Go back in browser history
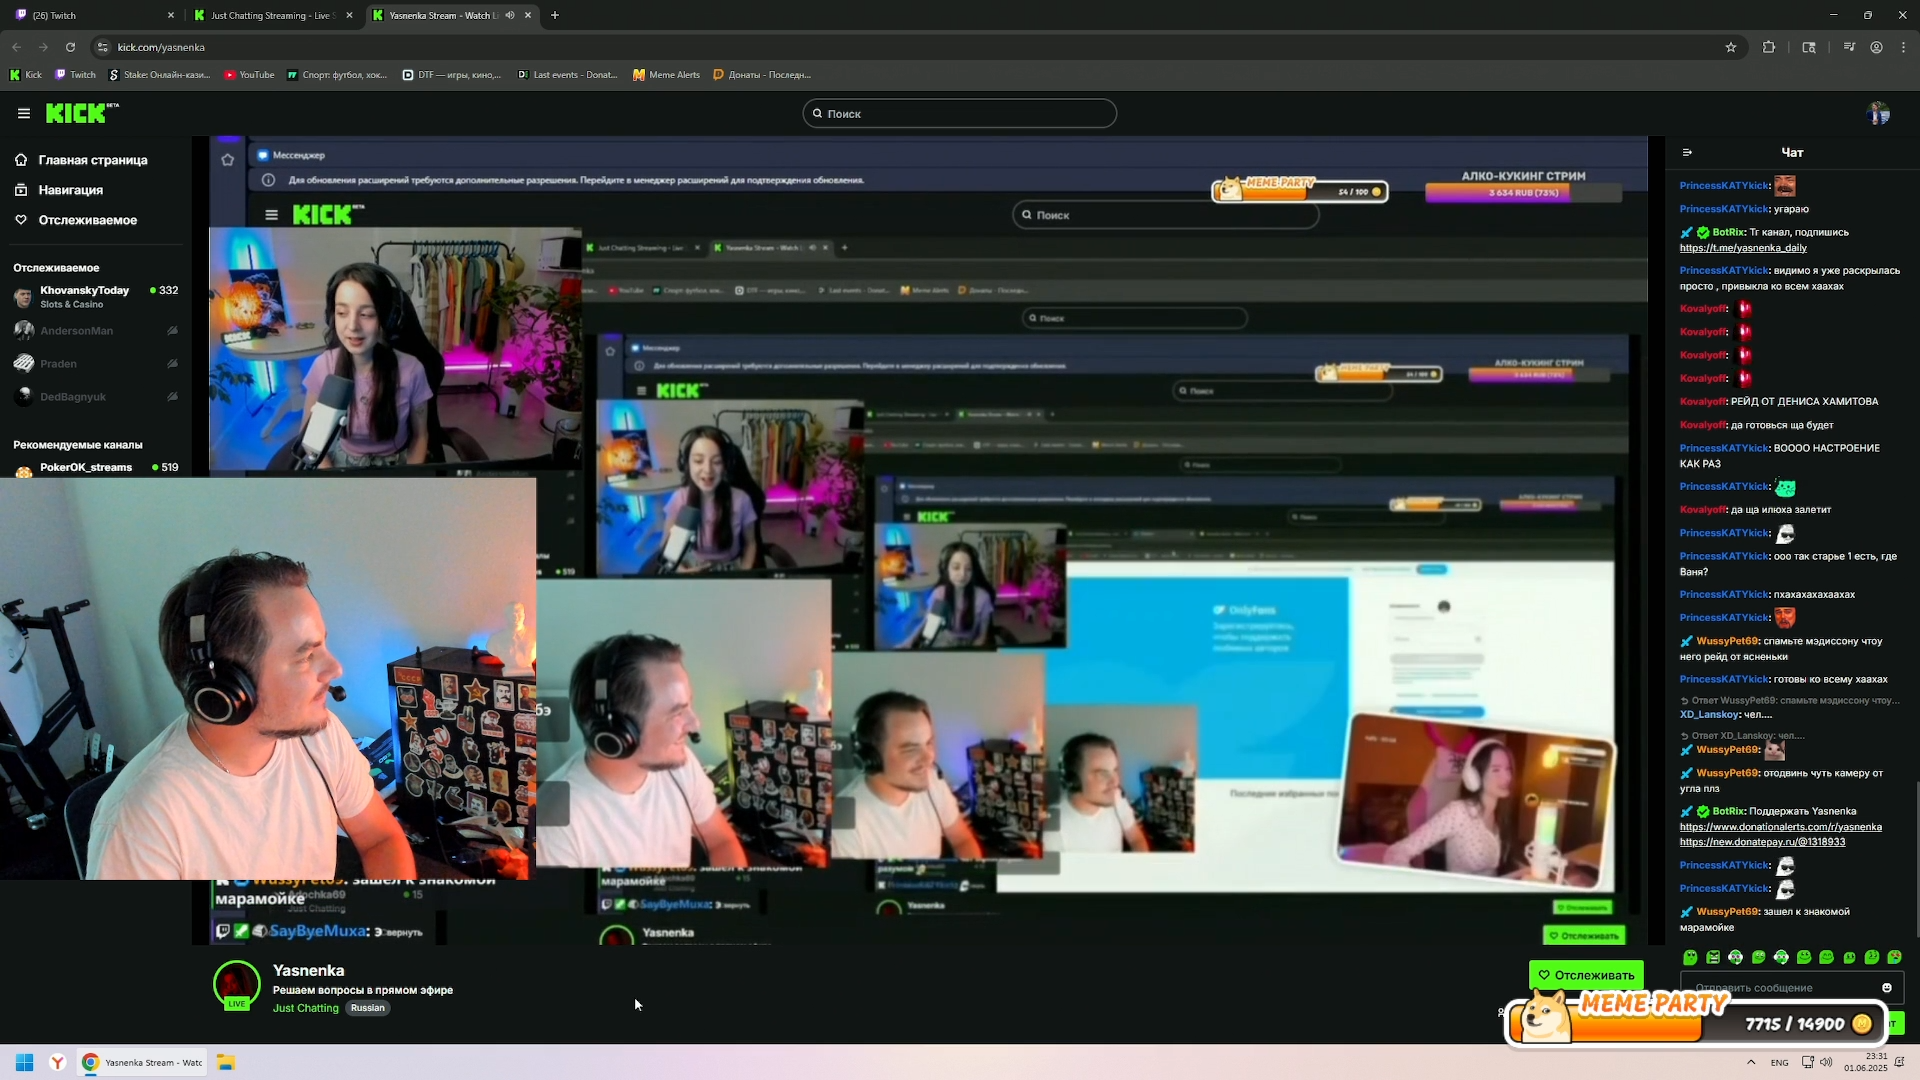 pos(16,47)
